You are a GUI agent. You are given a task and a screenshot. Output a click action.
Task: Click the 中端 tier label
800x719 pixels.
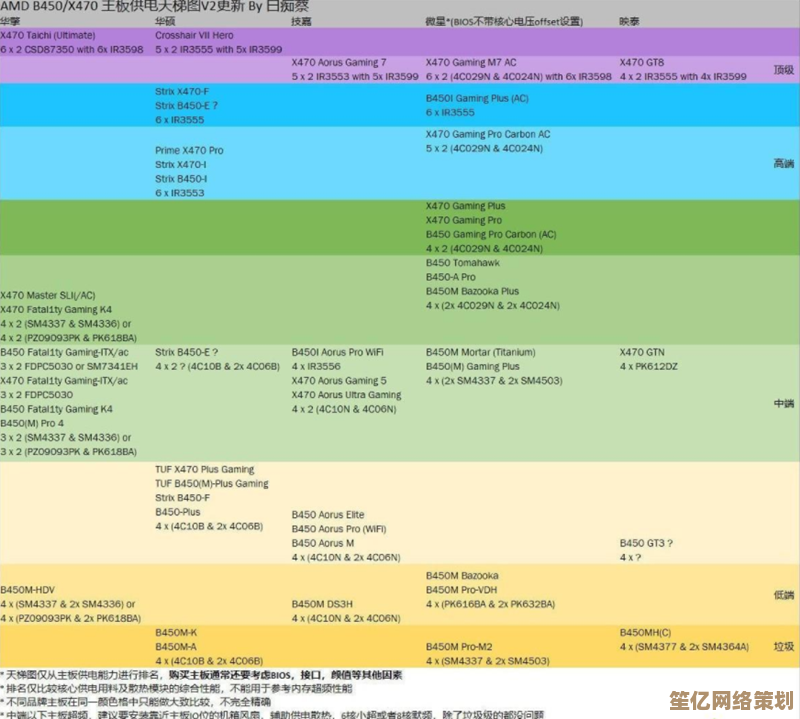coord(784,403)
